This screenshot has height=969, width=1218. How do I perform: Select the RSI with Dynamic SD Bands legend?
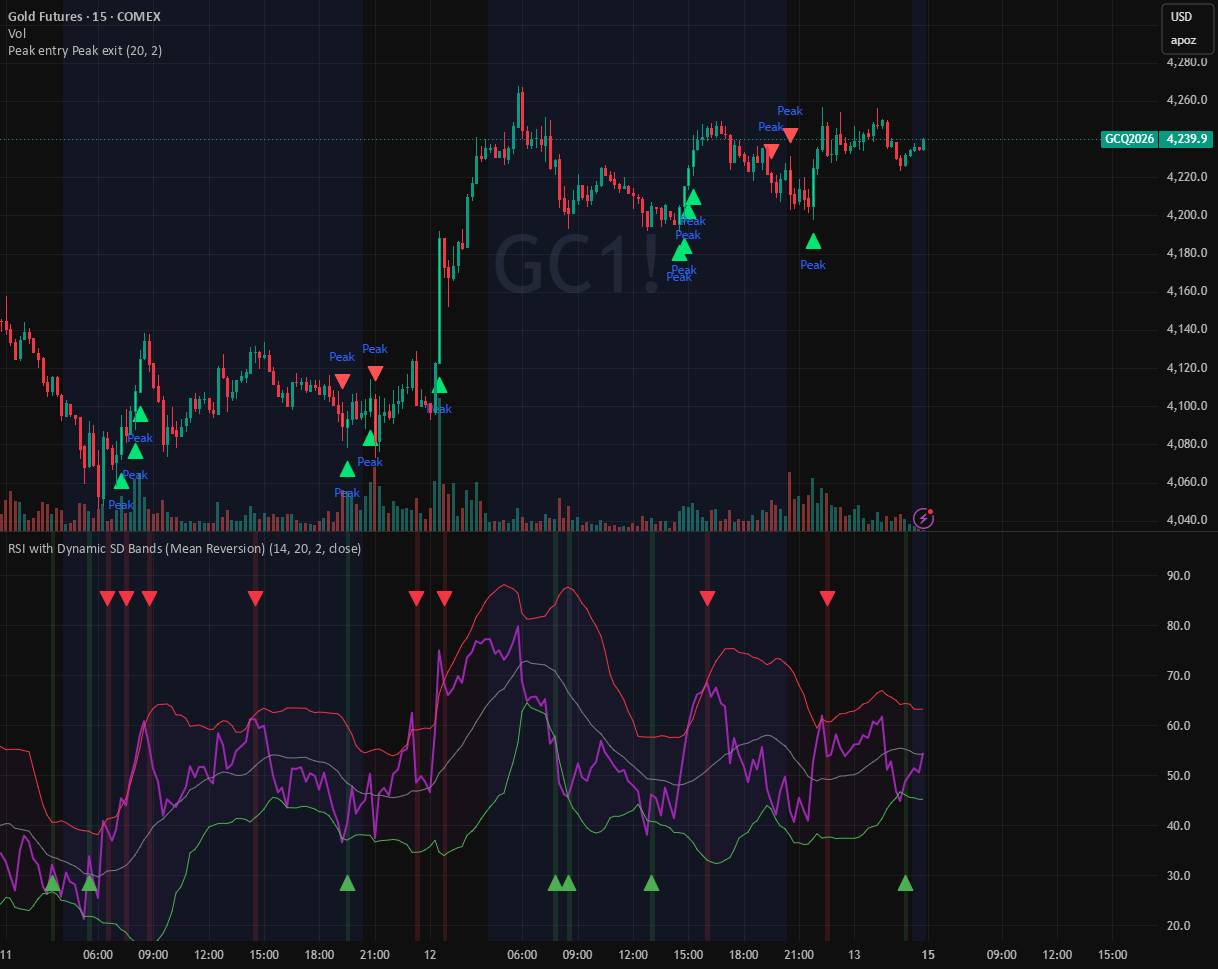point(185,548)
